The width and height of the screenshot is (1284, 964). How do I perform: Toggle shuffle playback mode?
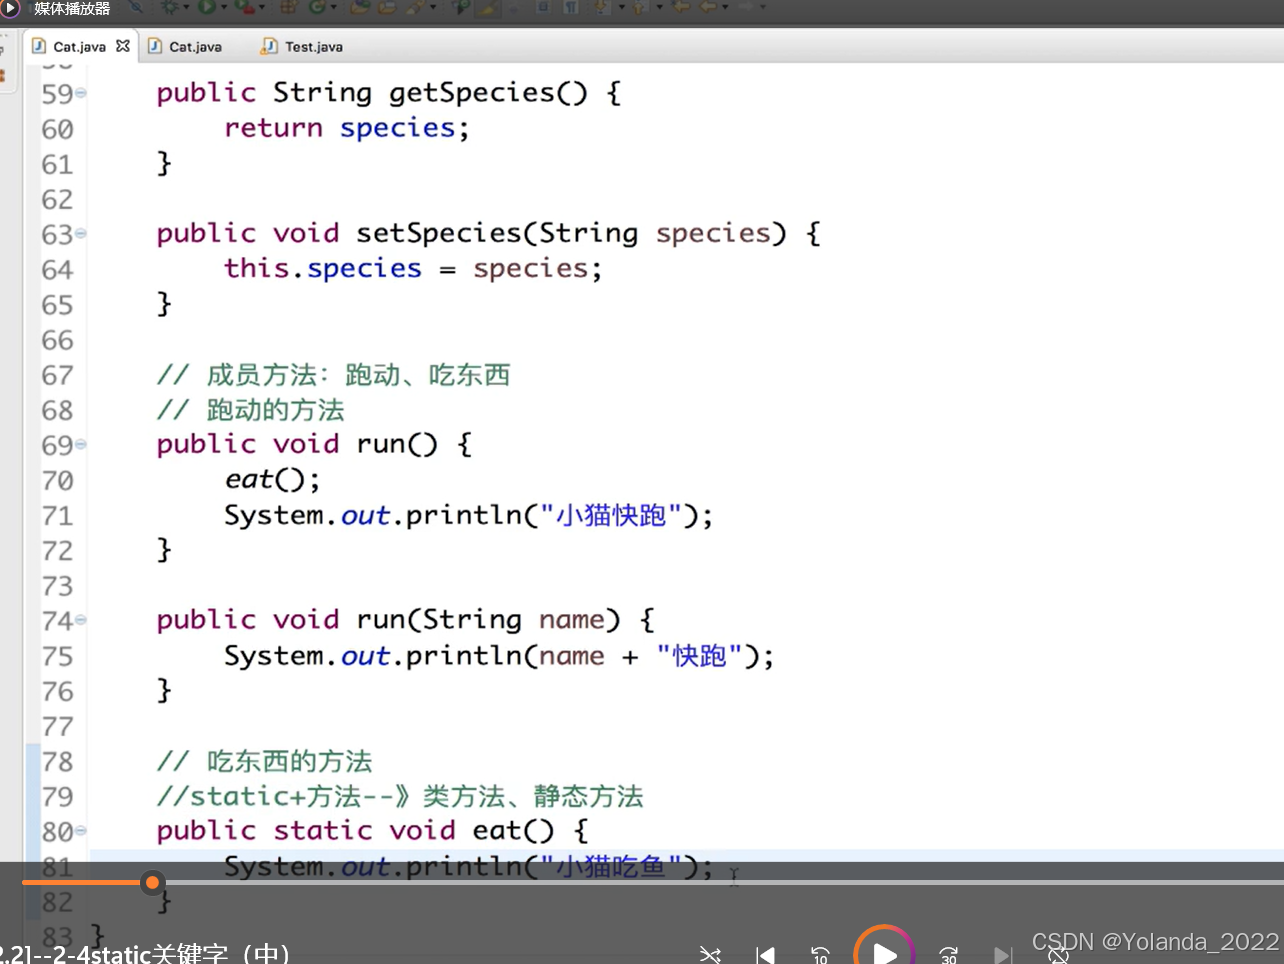click(x=710, y=954)
